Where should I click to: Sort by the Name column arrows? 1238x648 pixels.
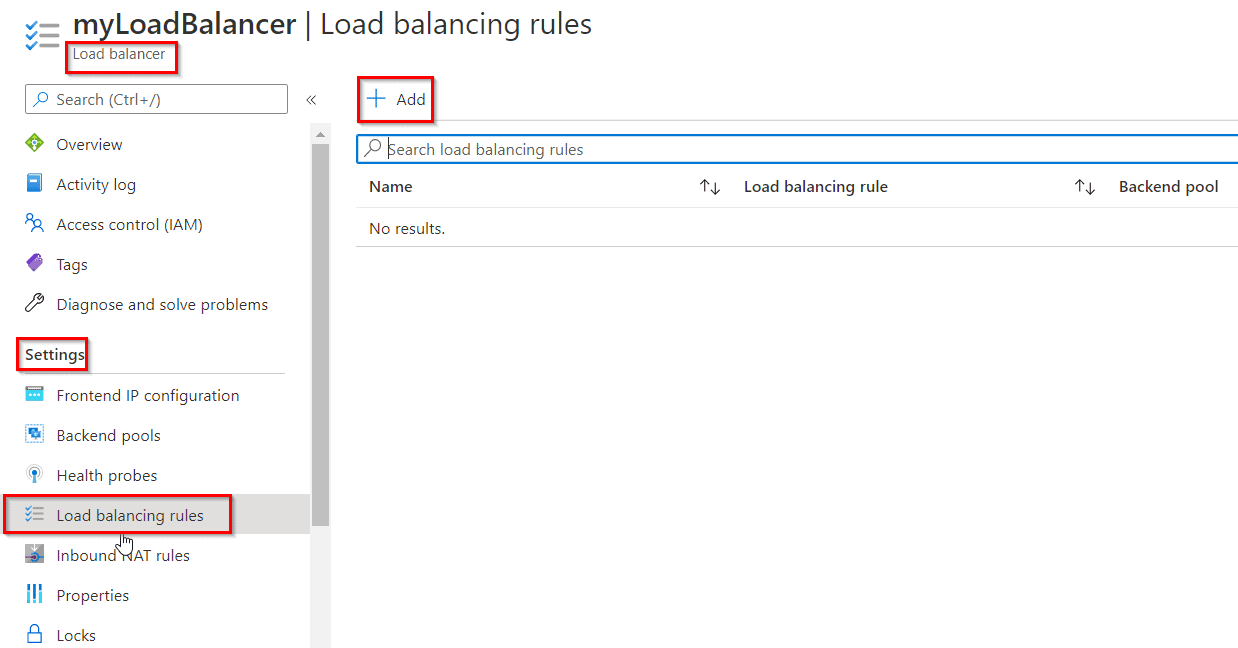[710, 186]
